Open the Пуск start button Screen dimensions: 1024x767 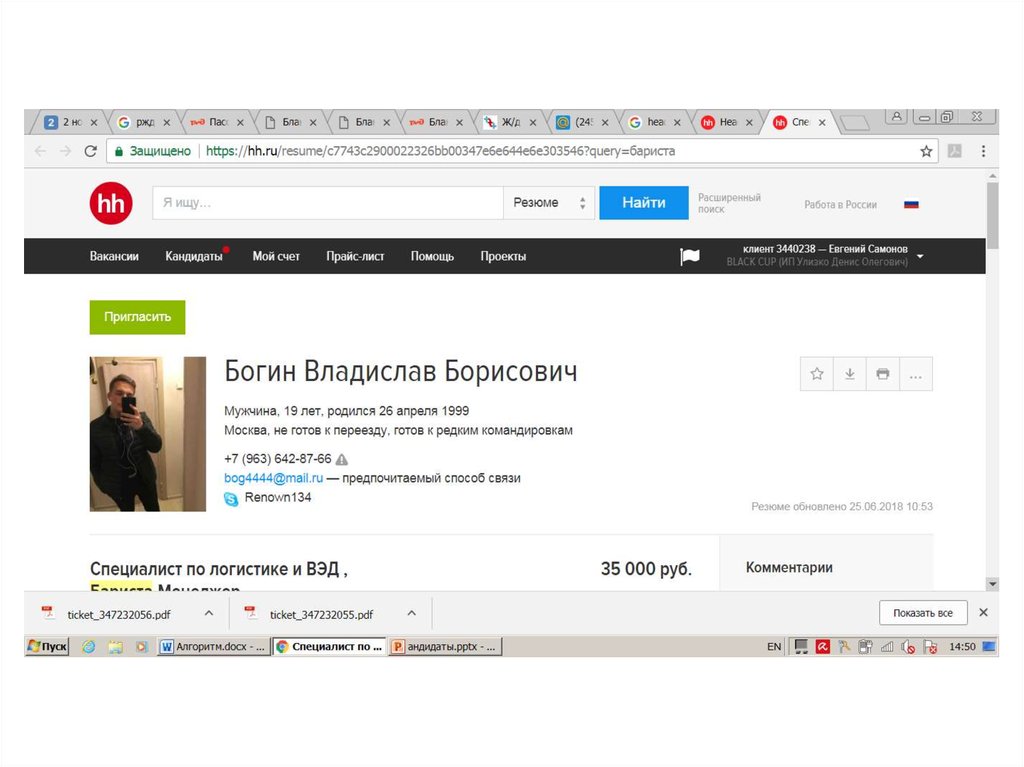[48, 647]
